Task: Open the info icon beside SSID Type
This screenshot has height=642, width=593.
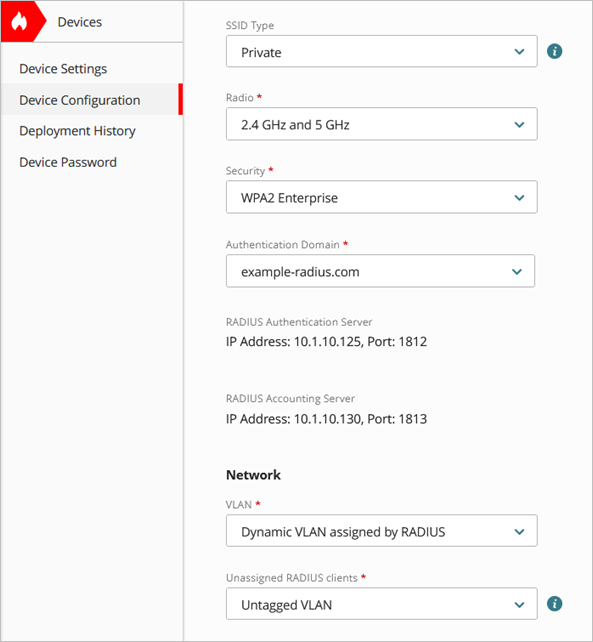Action: point(555,51)
